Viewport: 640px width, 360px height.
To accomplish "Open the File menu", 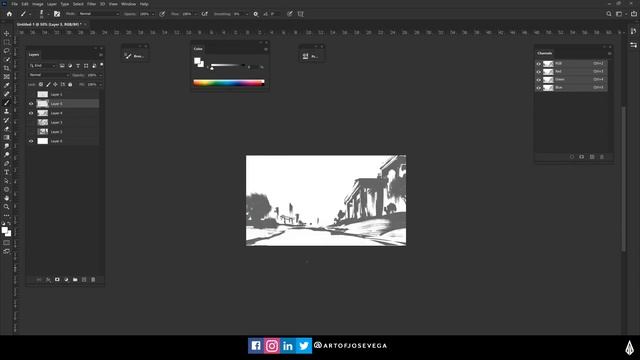I will [x=15, y=4].
